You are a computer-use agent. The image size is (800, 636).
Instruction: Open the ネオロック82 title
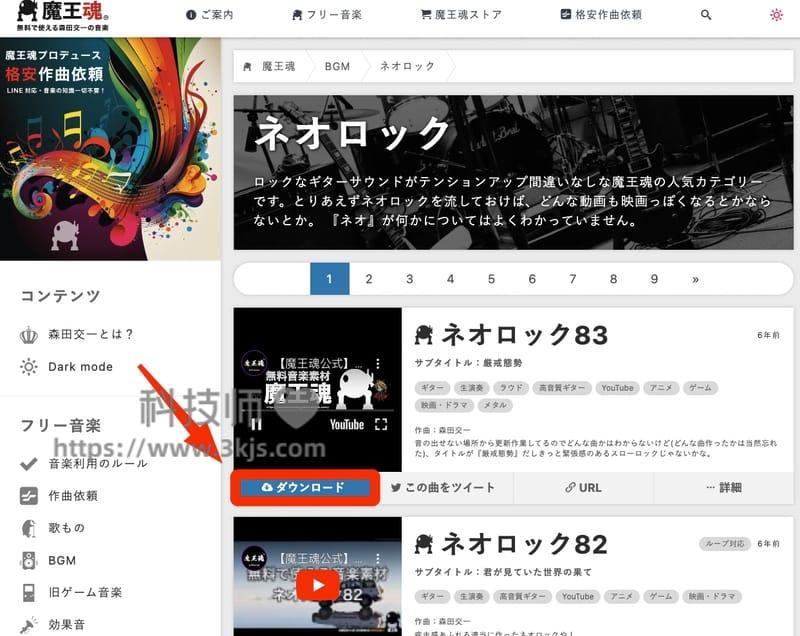click(x=525, y=544)
